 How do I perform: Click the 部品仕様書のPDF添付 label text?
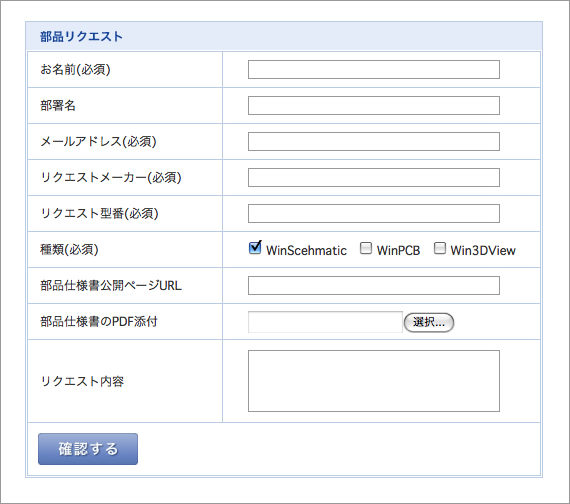[99, 321]
